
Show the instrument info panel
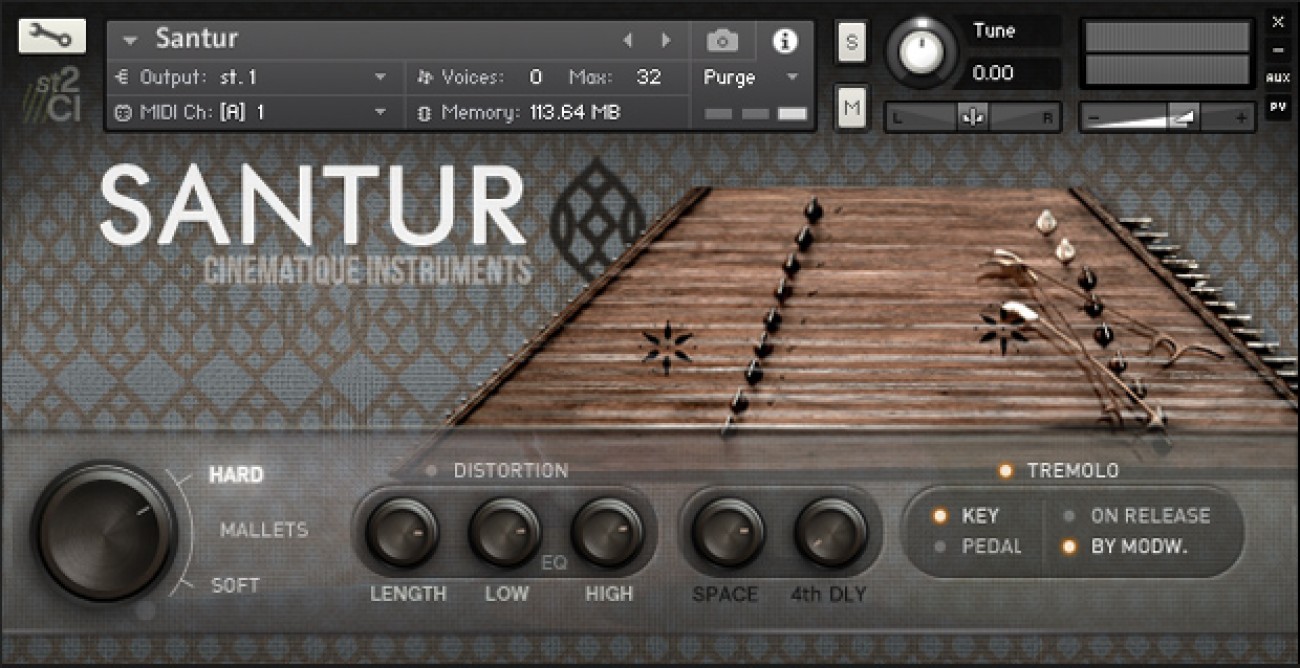(785, 41)
